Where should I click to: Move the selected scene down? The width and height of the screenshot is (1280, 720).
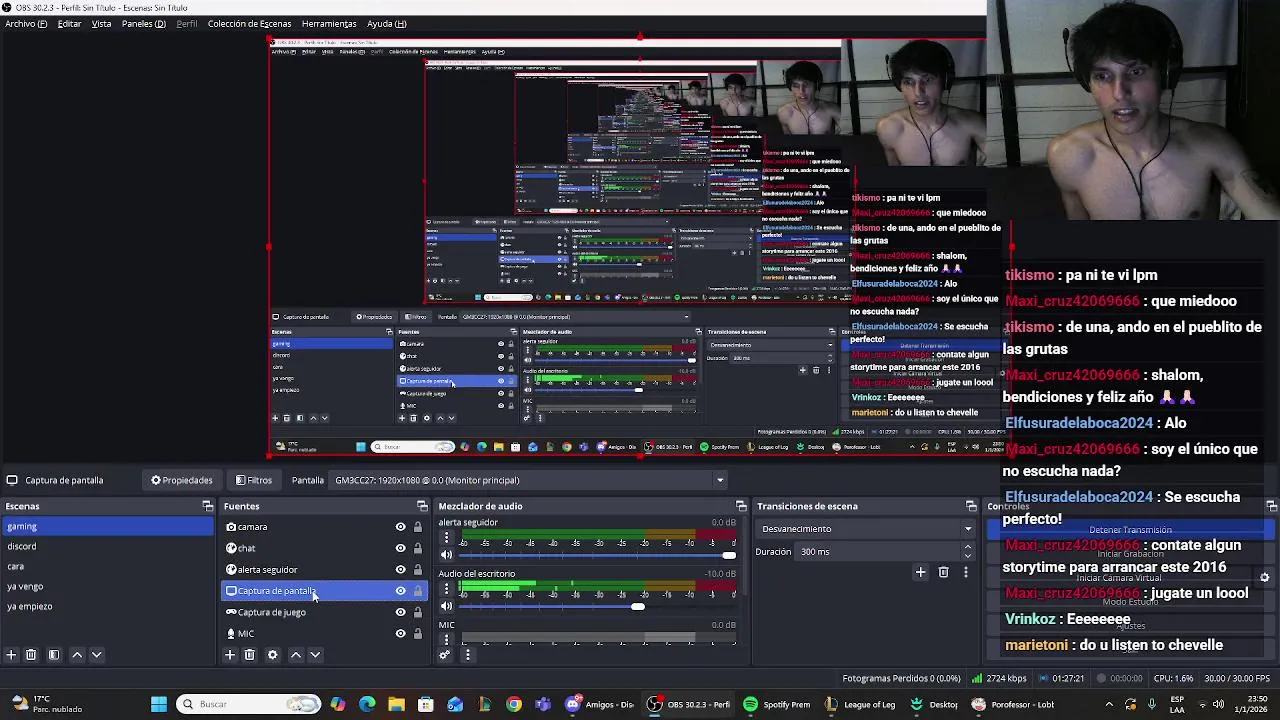click(x=97, y=655)
